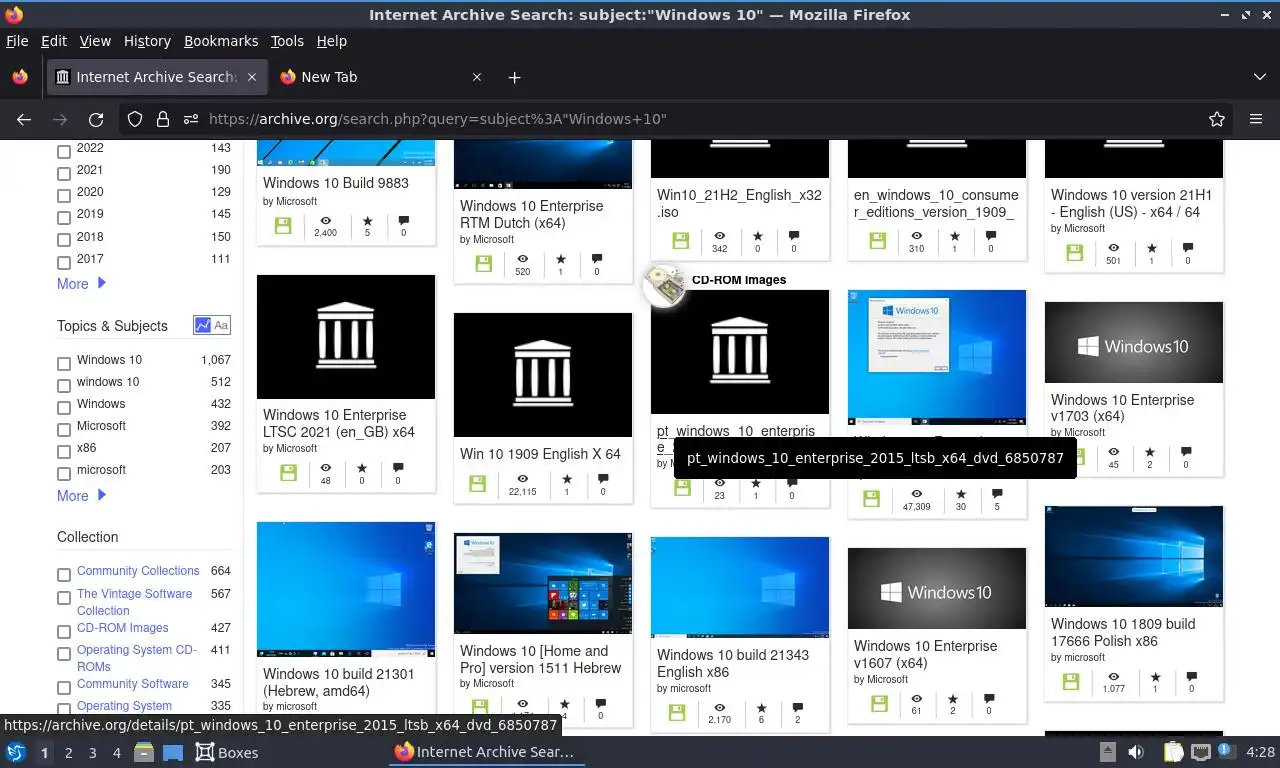Image resolution: width=1280 pixels, height=768 pixels.
Task: Tick the Community Collections checkbox
Action: [x=64, y=575]
